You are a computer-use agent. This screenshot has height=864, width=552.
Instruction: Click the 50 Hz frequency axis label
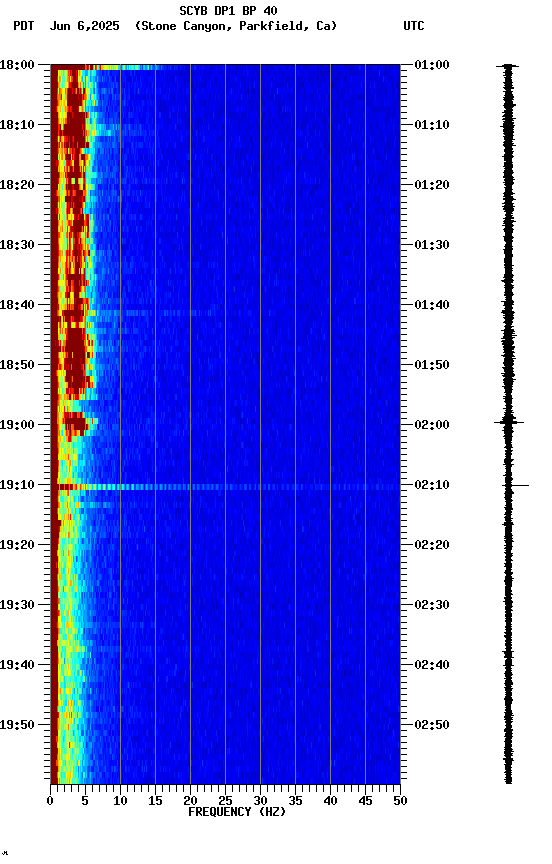pyautogui.click(x=400, y=801)
